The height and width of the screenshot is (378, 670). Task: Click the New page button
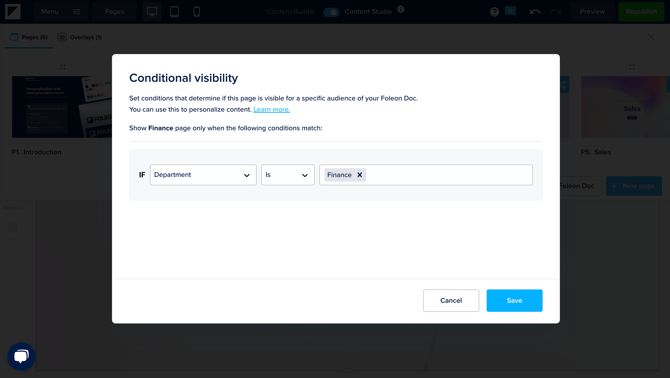pyautogui.click(x=634, y=186)
